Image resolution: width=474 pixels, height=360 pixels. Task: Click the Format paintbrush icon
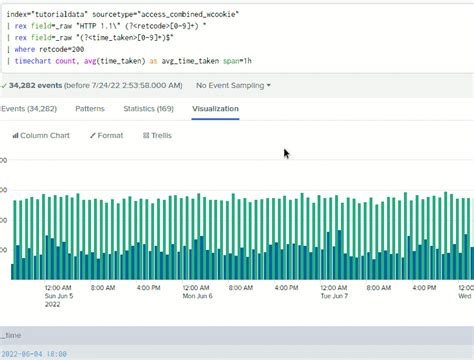(x=93, y=135)
